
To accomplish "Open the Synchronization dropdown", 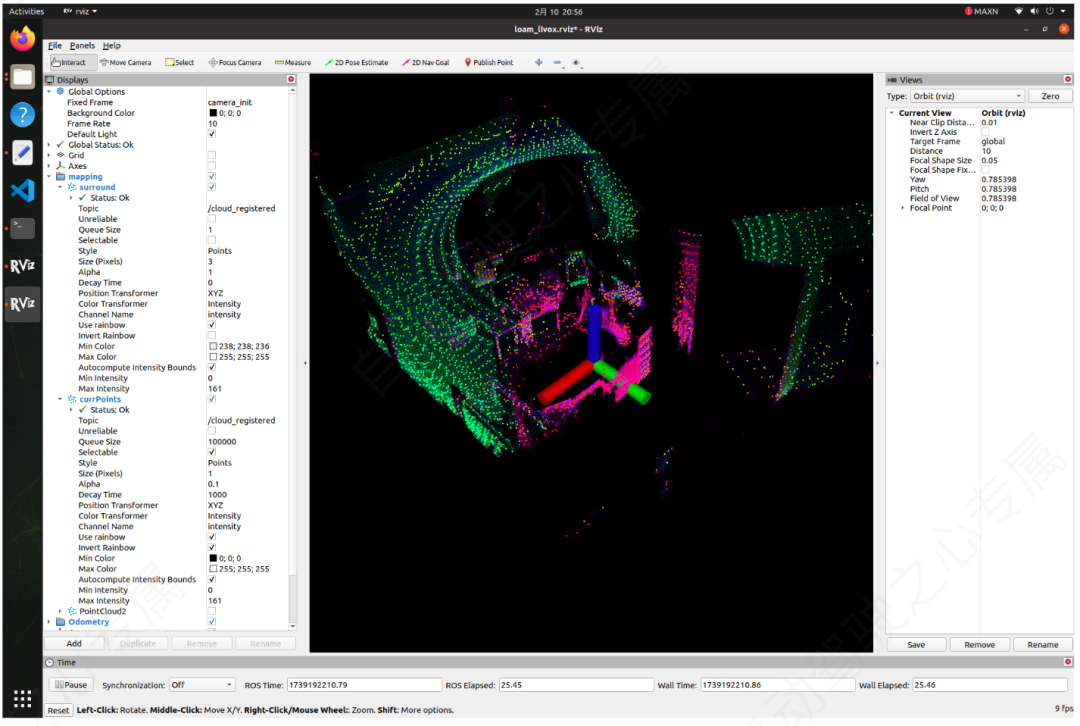I will click(x=202, y=685).
